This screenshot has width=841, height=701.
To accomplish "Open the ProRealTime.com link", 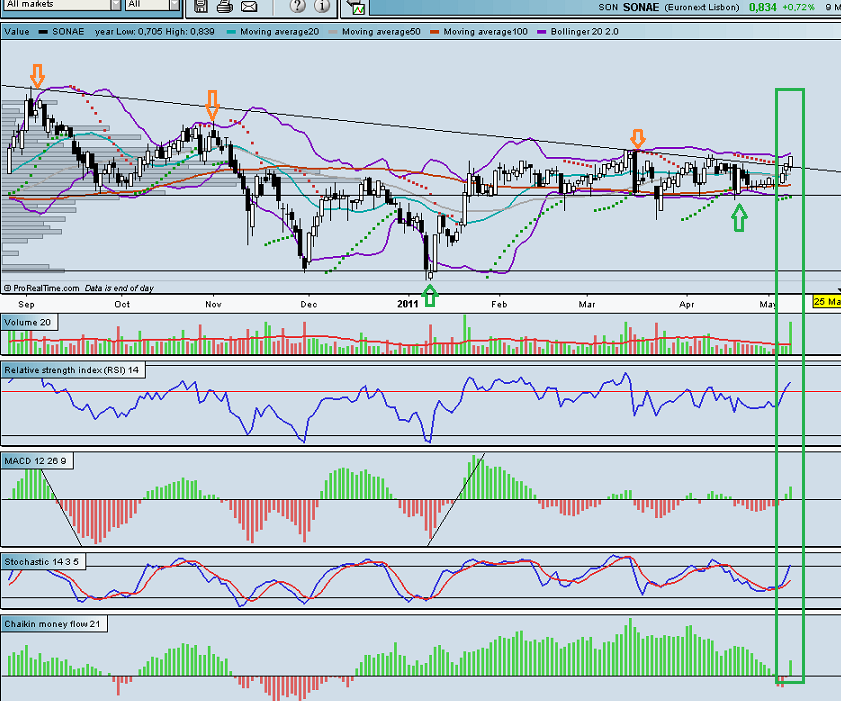I will coord(46,288).
